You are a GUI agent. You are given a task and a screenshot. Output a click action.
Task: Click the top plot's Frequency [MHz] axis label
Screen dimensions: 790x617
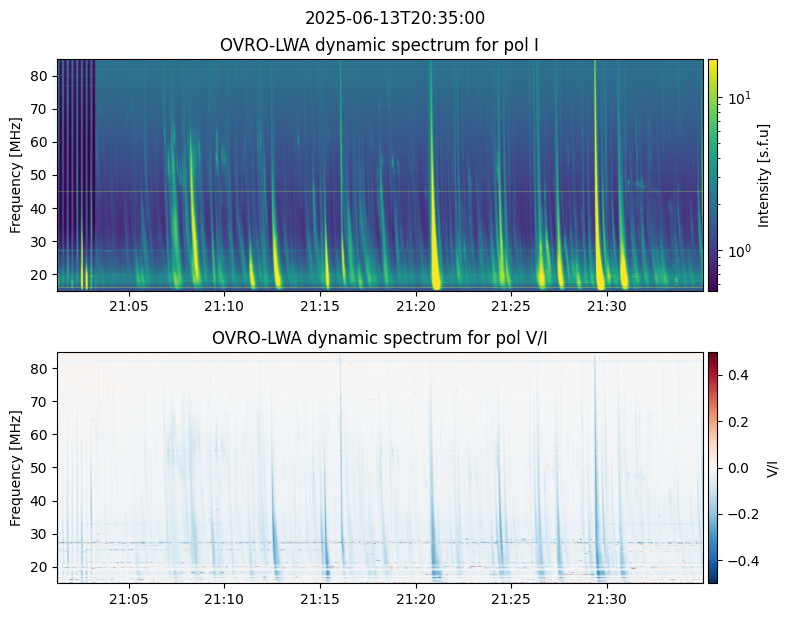pos(16,175)
